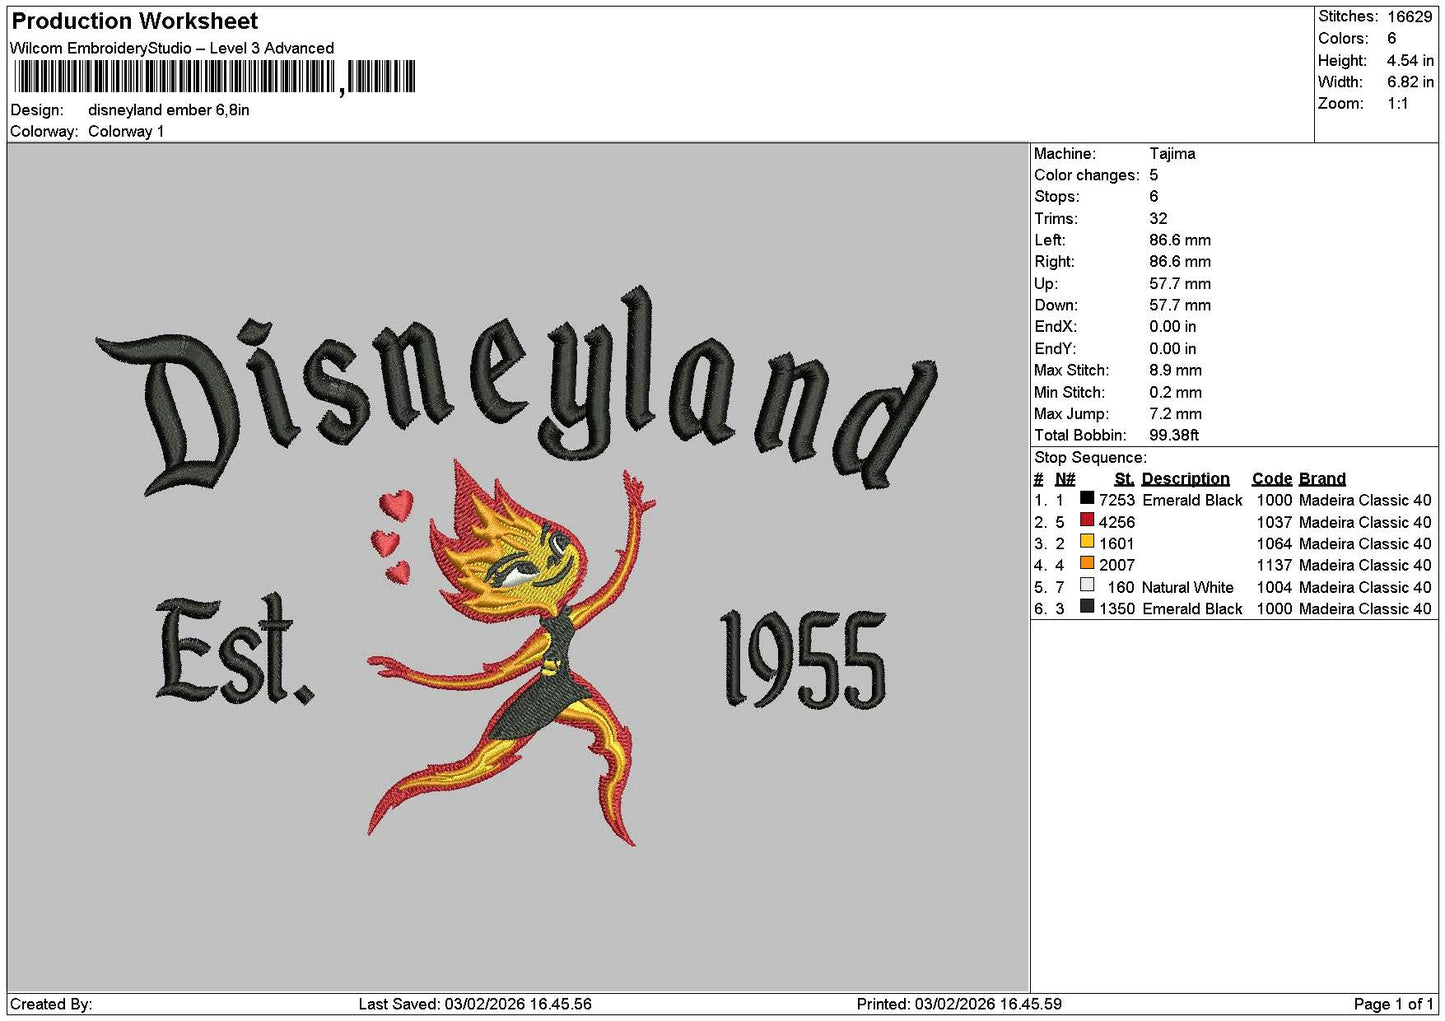The height and width of the screenshot is (1021, 1445).
Task: Click the 'Colorway 1' value
Action: (x=126, y=131)
